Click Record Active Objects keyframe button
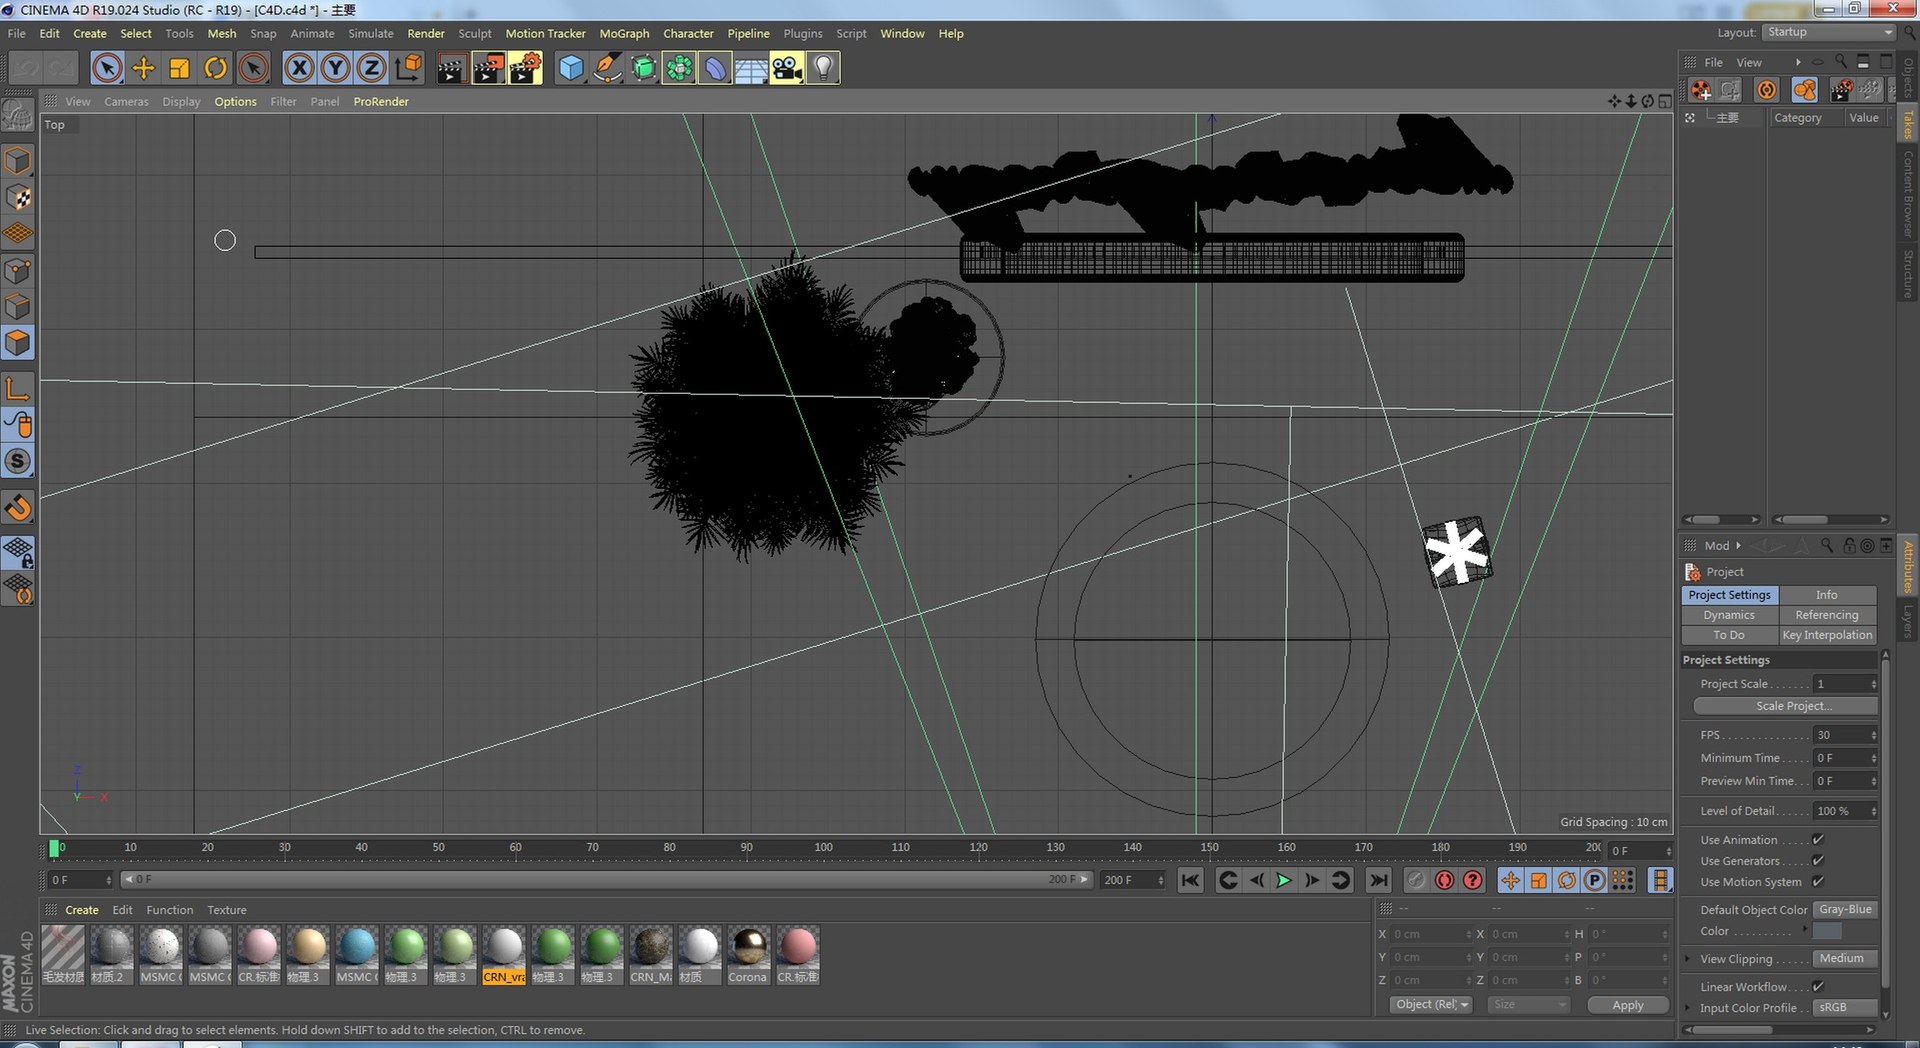 pos(1416,880)
